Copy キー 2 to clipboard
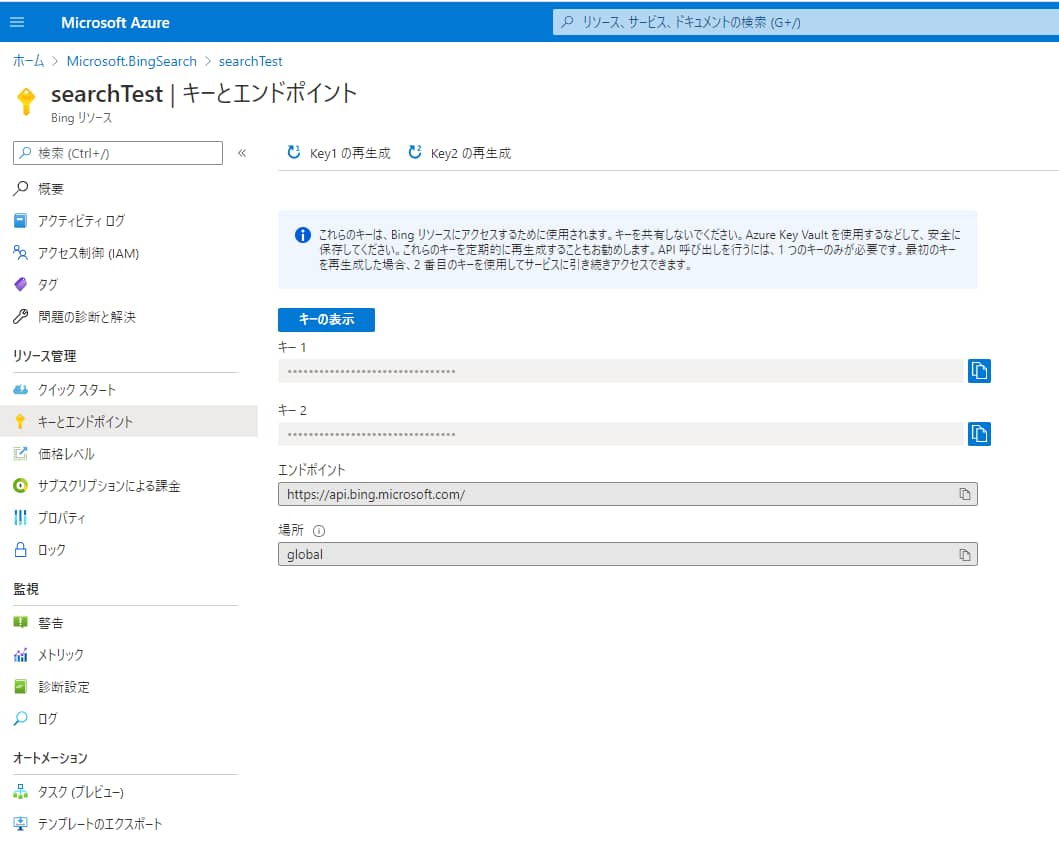 [979, 433]
